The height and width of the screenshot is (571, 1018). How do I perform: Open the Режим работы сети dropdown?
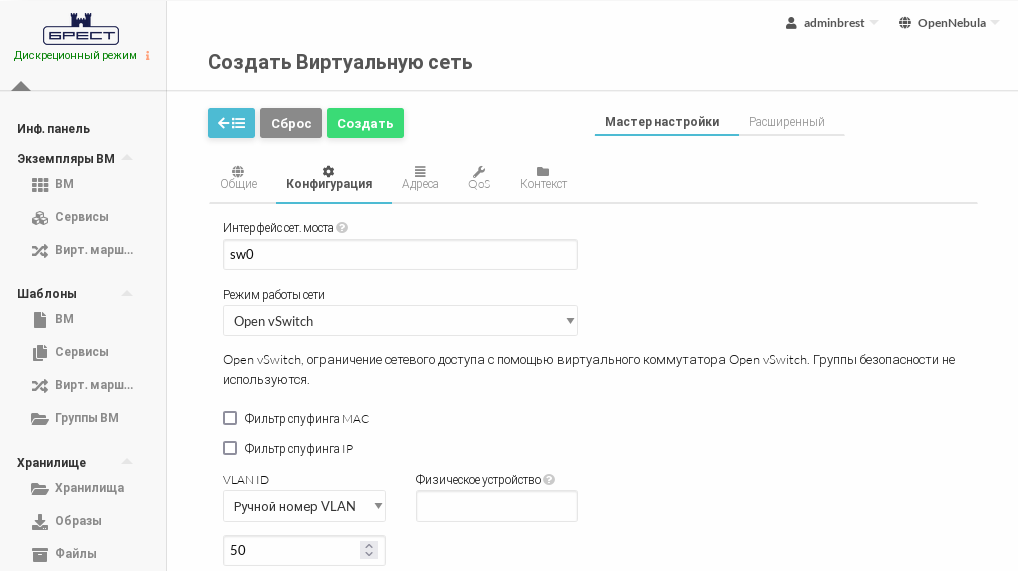click(x=400, y=321)
